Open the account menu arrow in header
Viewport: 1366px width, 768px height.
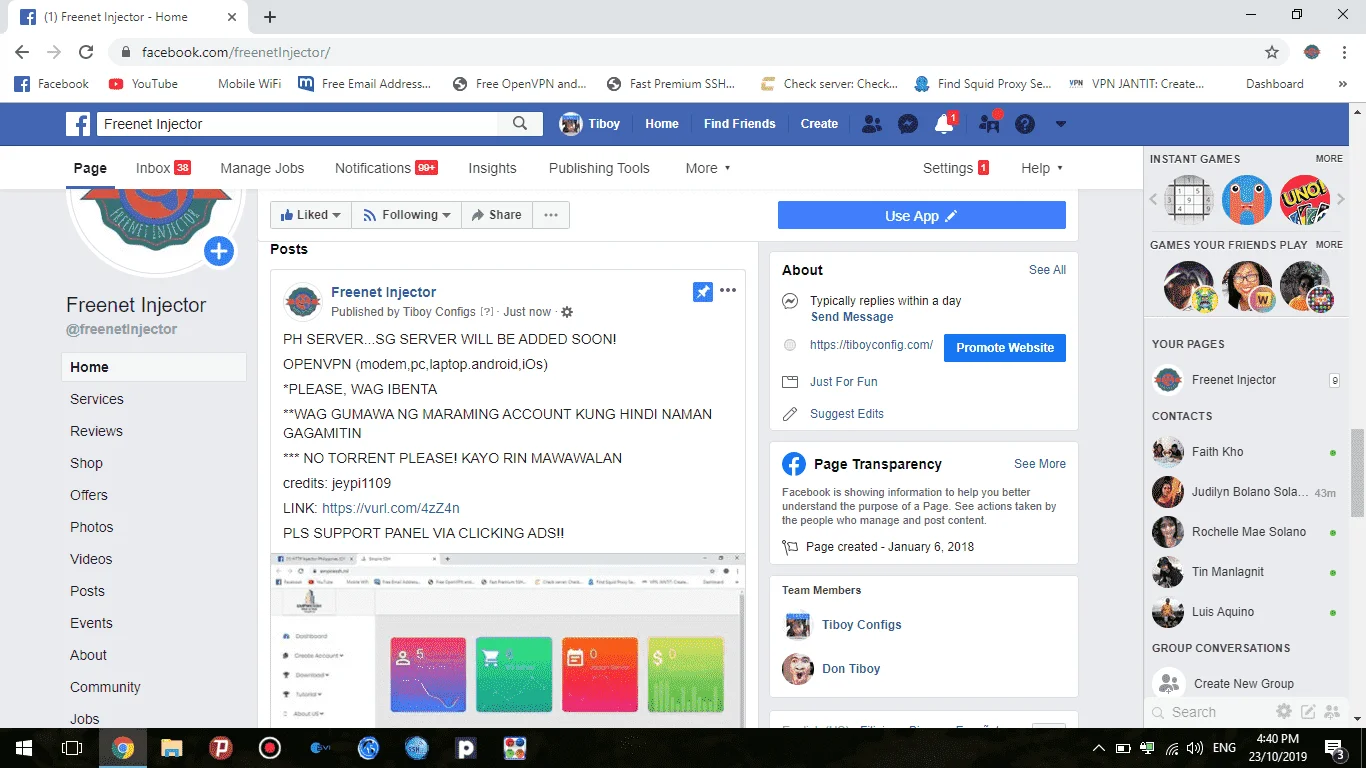pos(1061,124)
